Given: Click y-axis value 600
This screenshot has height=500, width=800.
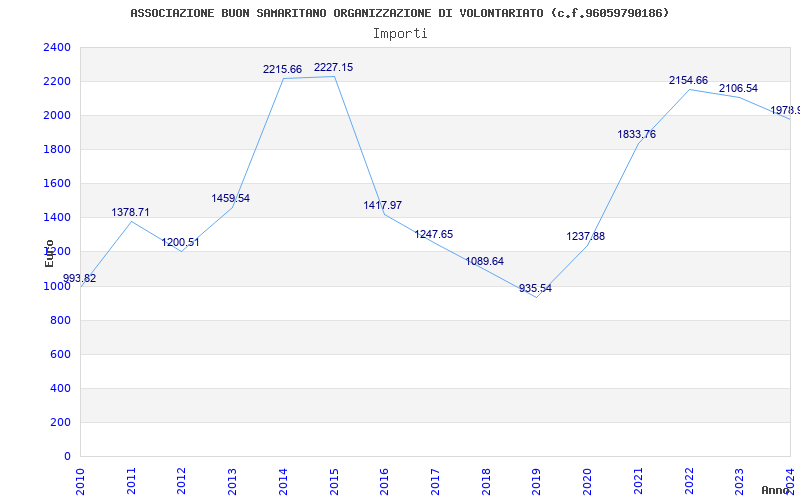Looking at the screenshot, I should 61,355.
